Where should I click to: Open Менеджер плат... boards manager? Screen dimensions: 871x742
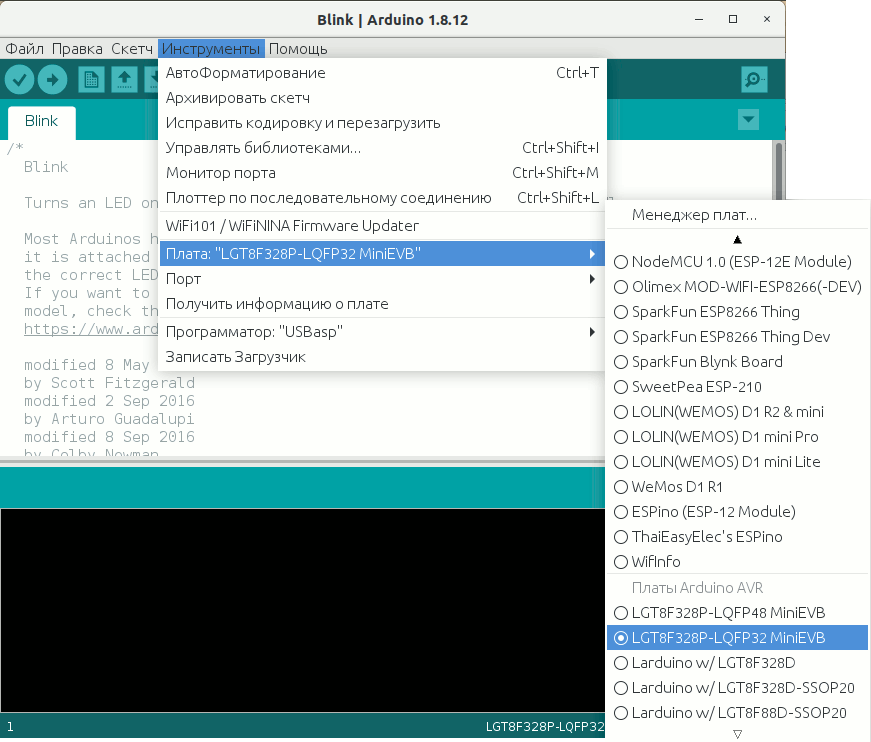click(737, 214)
